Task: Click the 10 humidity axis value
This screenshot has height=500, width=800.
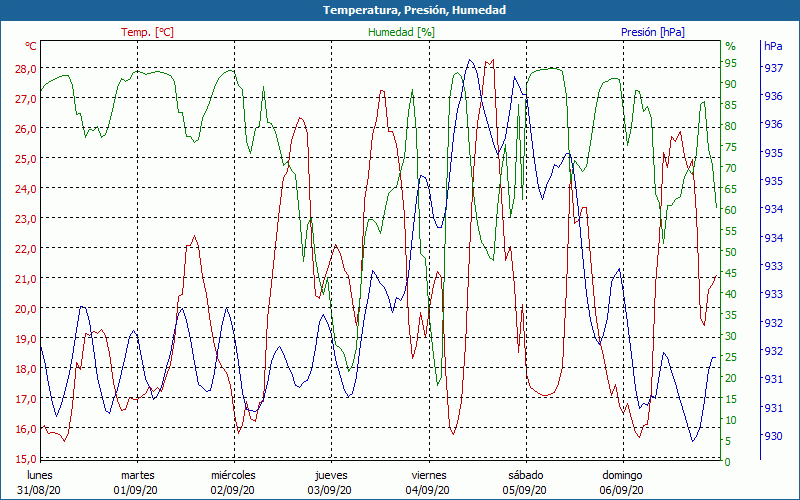Action: [731, 420]
